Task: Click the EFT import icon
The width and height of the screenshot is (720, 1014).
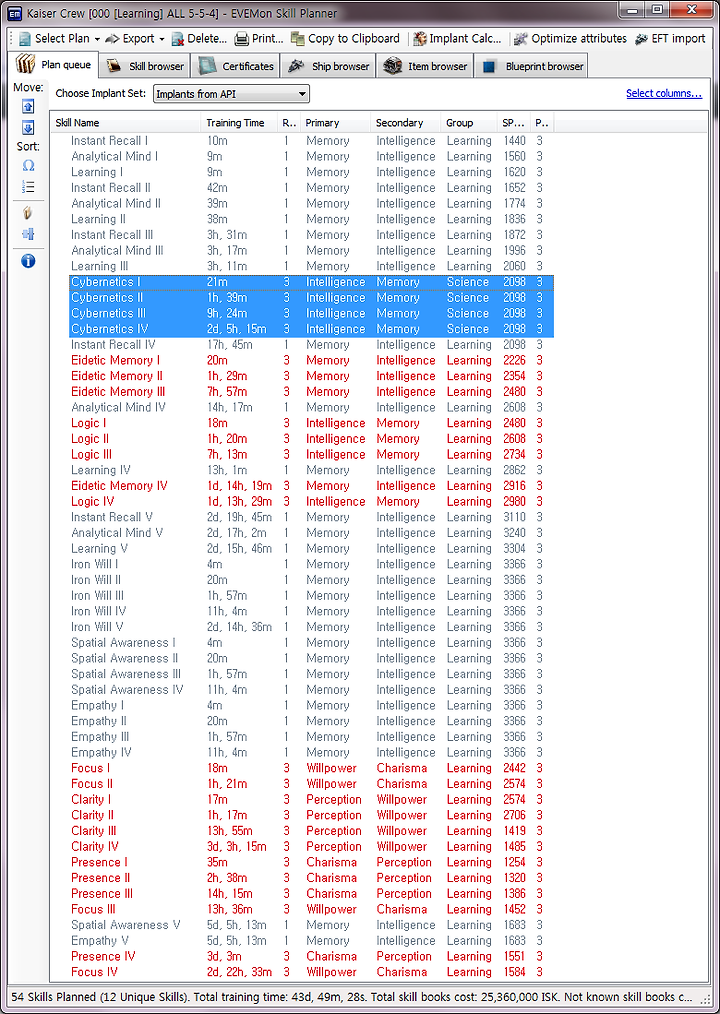Action: pyautogui.click(x=641, y=39)
